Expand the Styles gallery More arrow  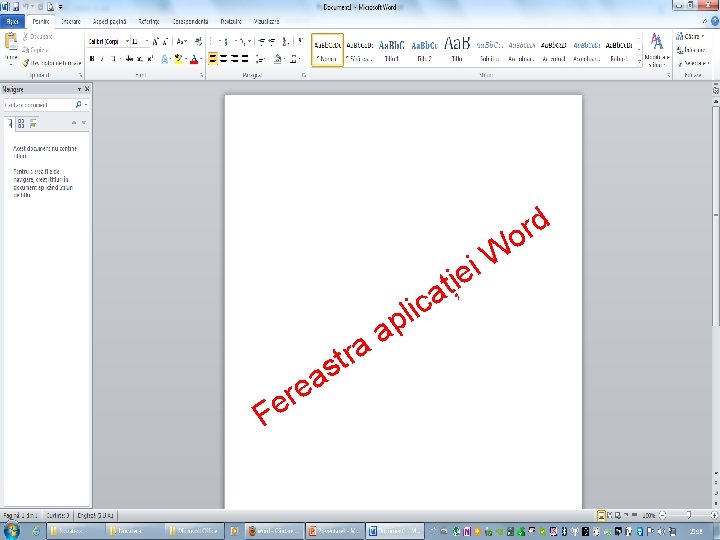click(x=639, y=62)
